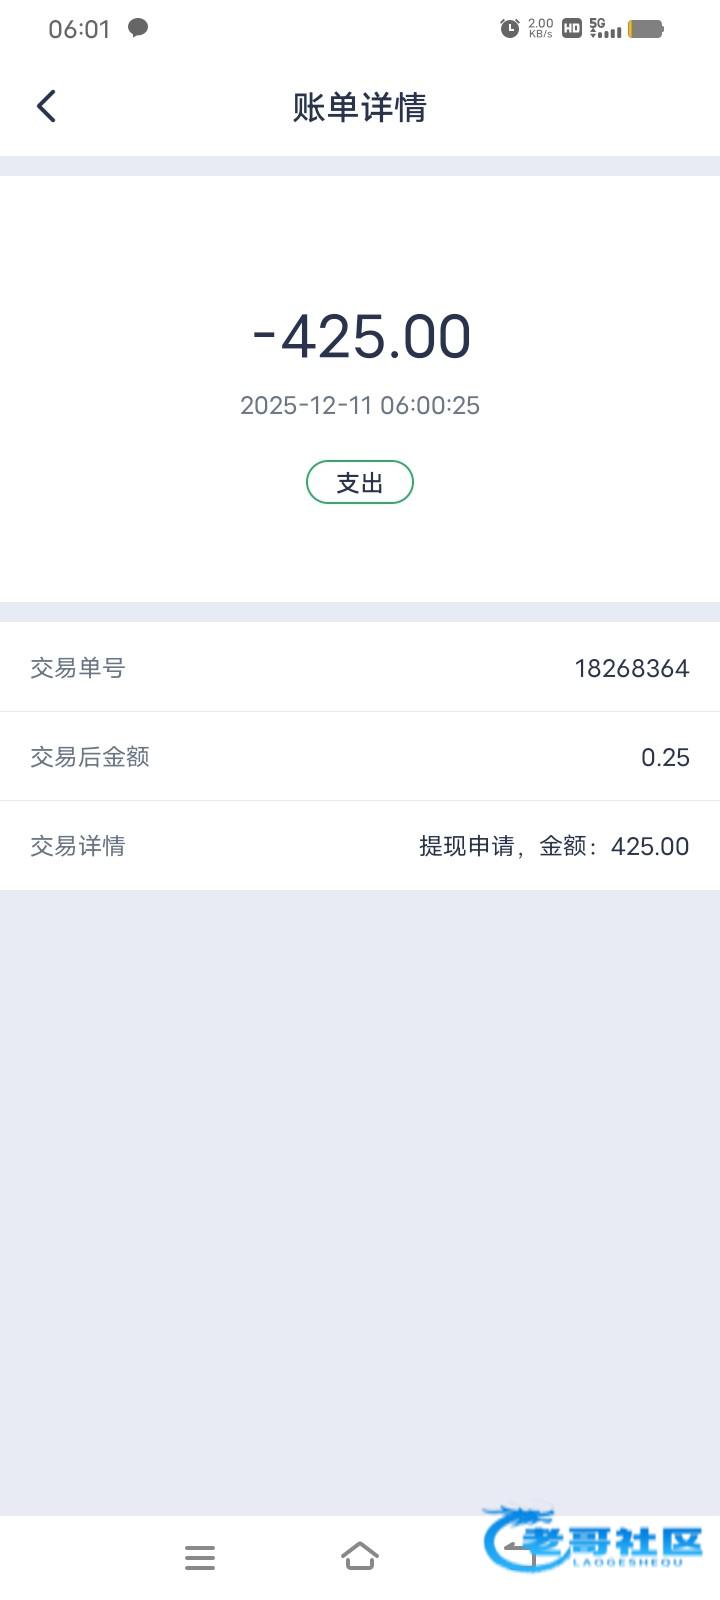Tap the balance value 0.25
The width and height of the screenshot is (720, 1600).
(665, 757)
